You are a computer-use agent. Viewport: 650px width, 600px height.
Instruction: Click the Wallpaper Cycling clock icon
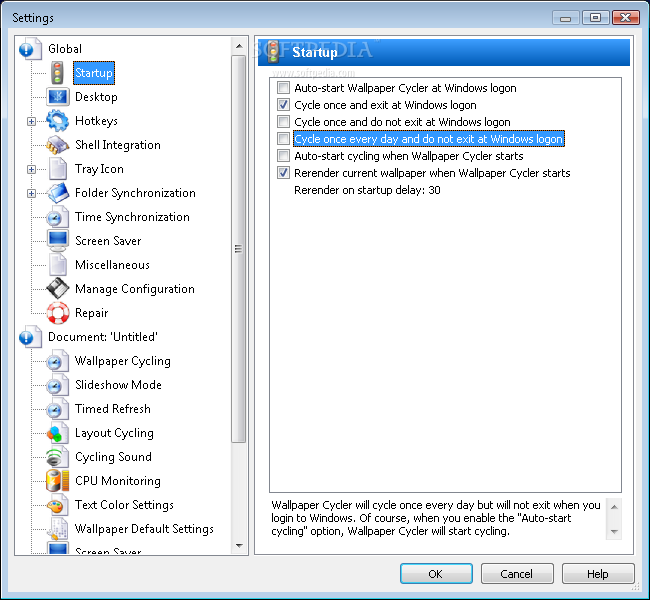[x=58, y=361]
